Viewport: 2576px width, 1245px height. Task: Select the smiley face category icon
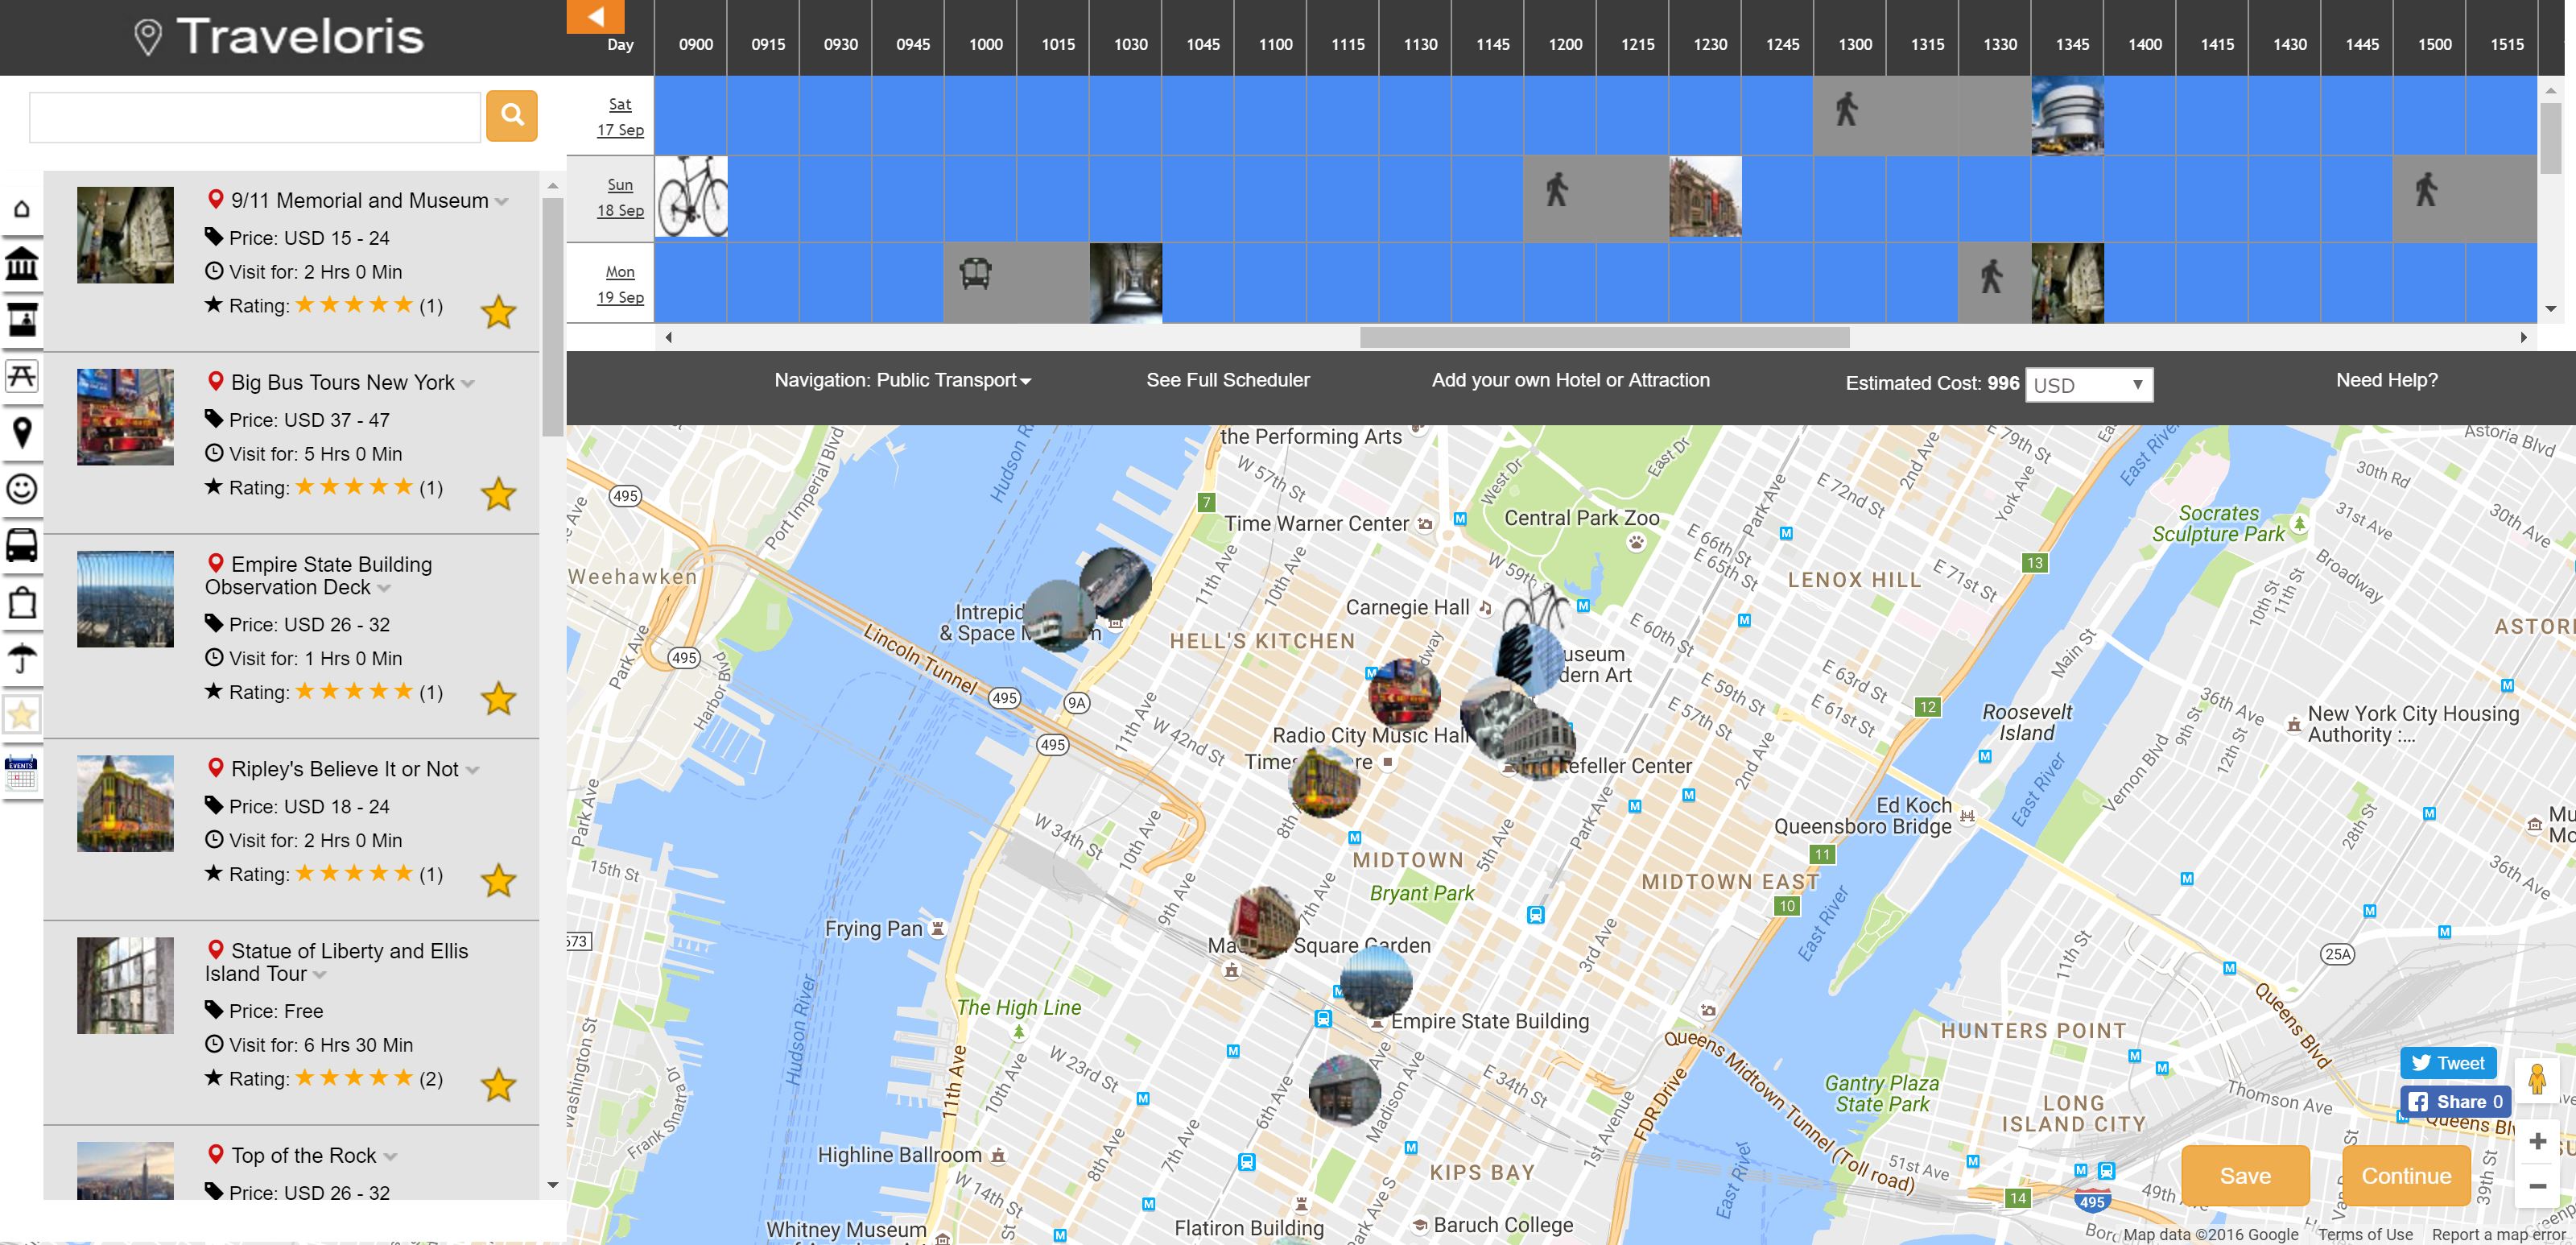(x=22, y=489)
